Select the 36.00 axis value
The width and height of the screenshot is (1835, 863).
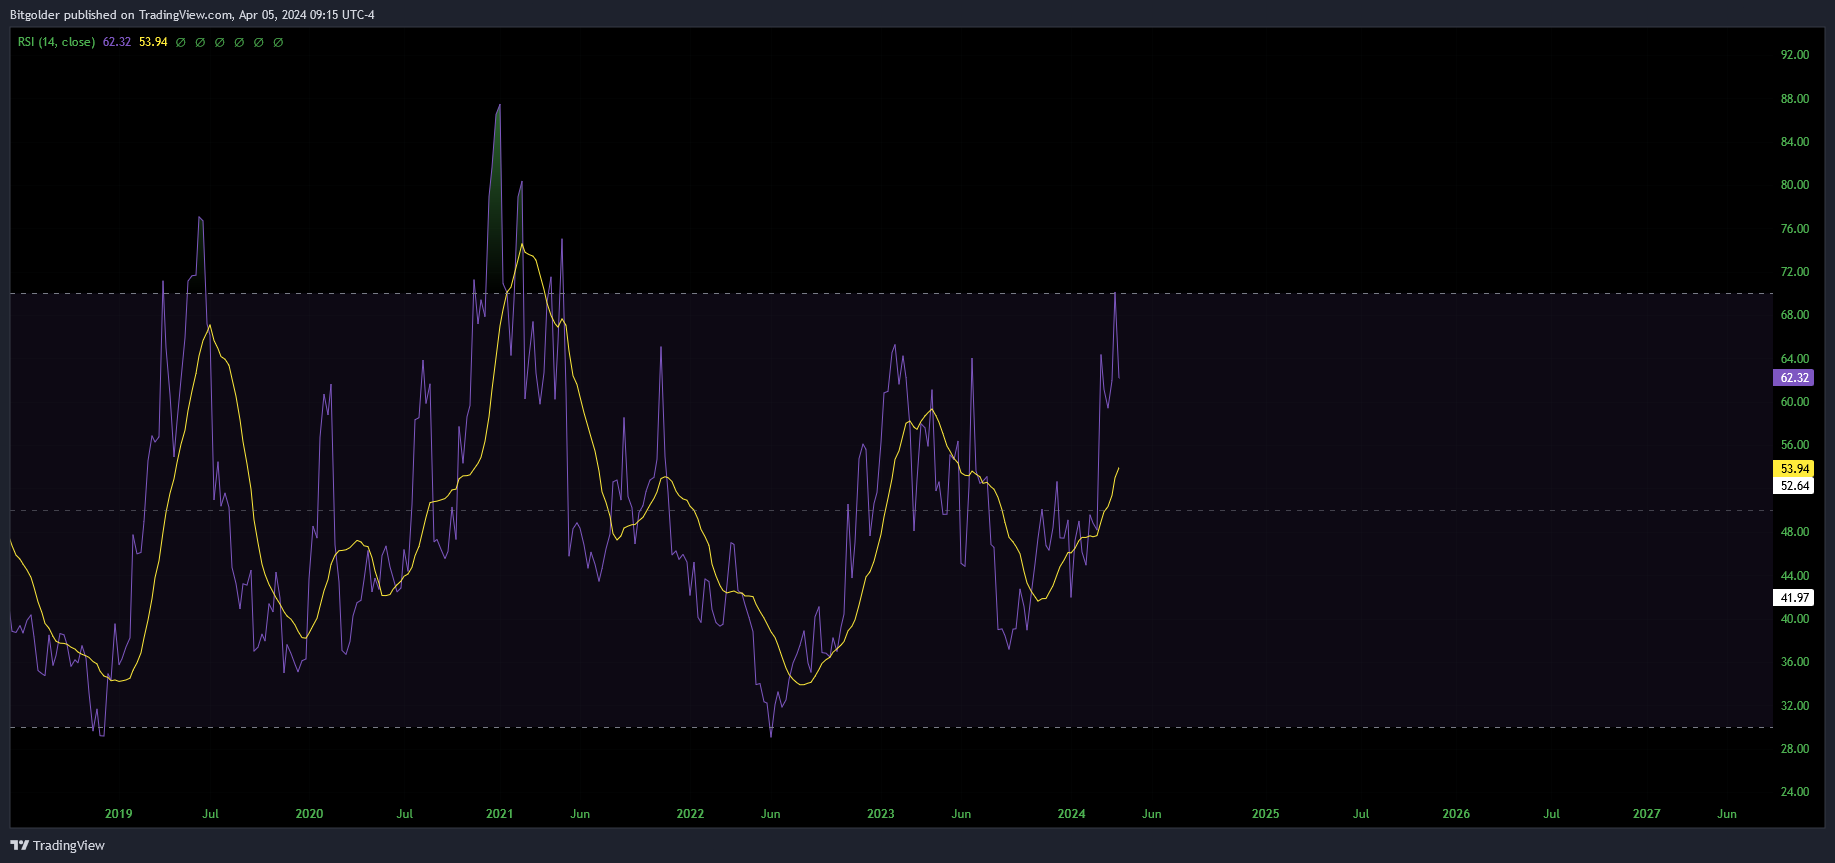click(1795, 662)
